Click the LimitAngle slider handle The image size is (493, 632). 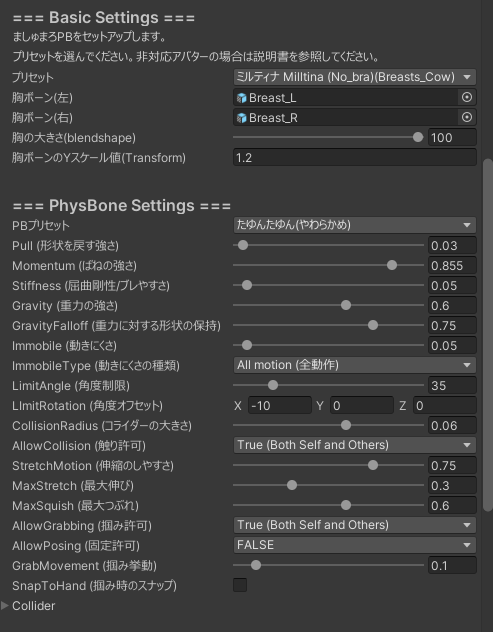pyautogui.click(x=273, y=385)
